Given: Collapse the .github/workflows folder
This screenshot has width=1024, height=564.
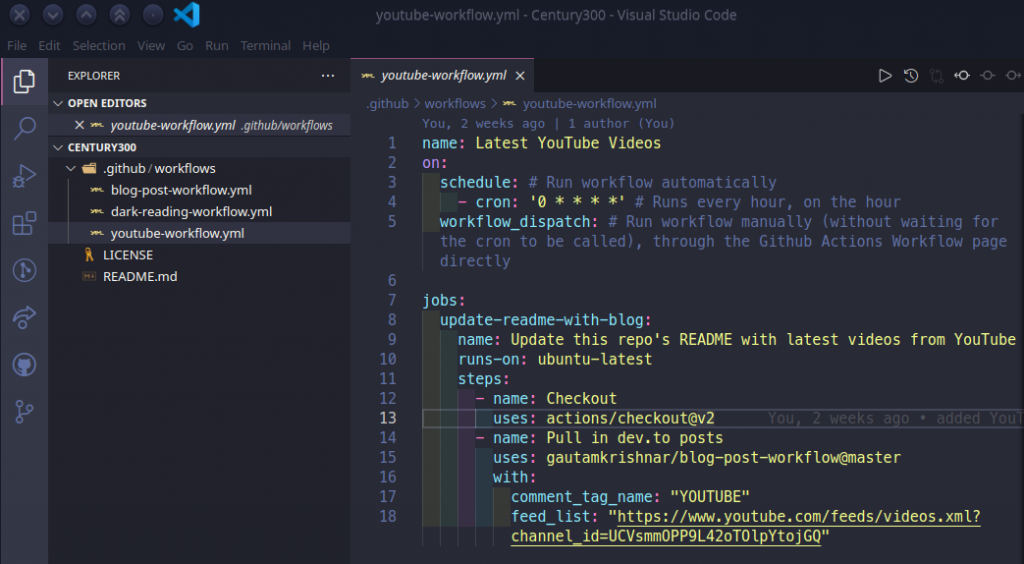Looking at the screenshot, I should (x=70, y=168).
